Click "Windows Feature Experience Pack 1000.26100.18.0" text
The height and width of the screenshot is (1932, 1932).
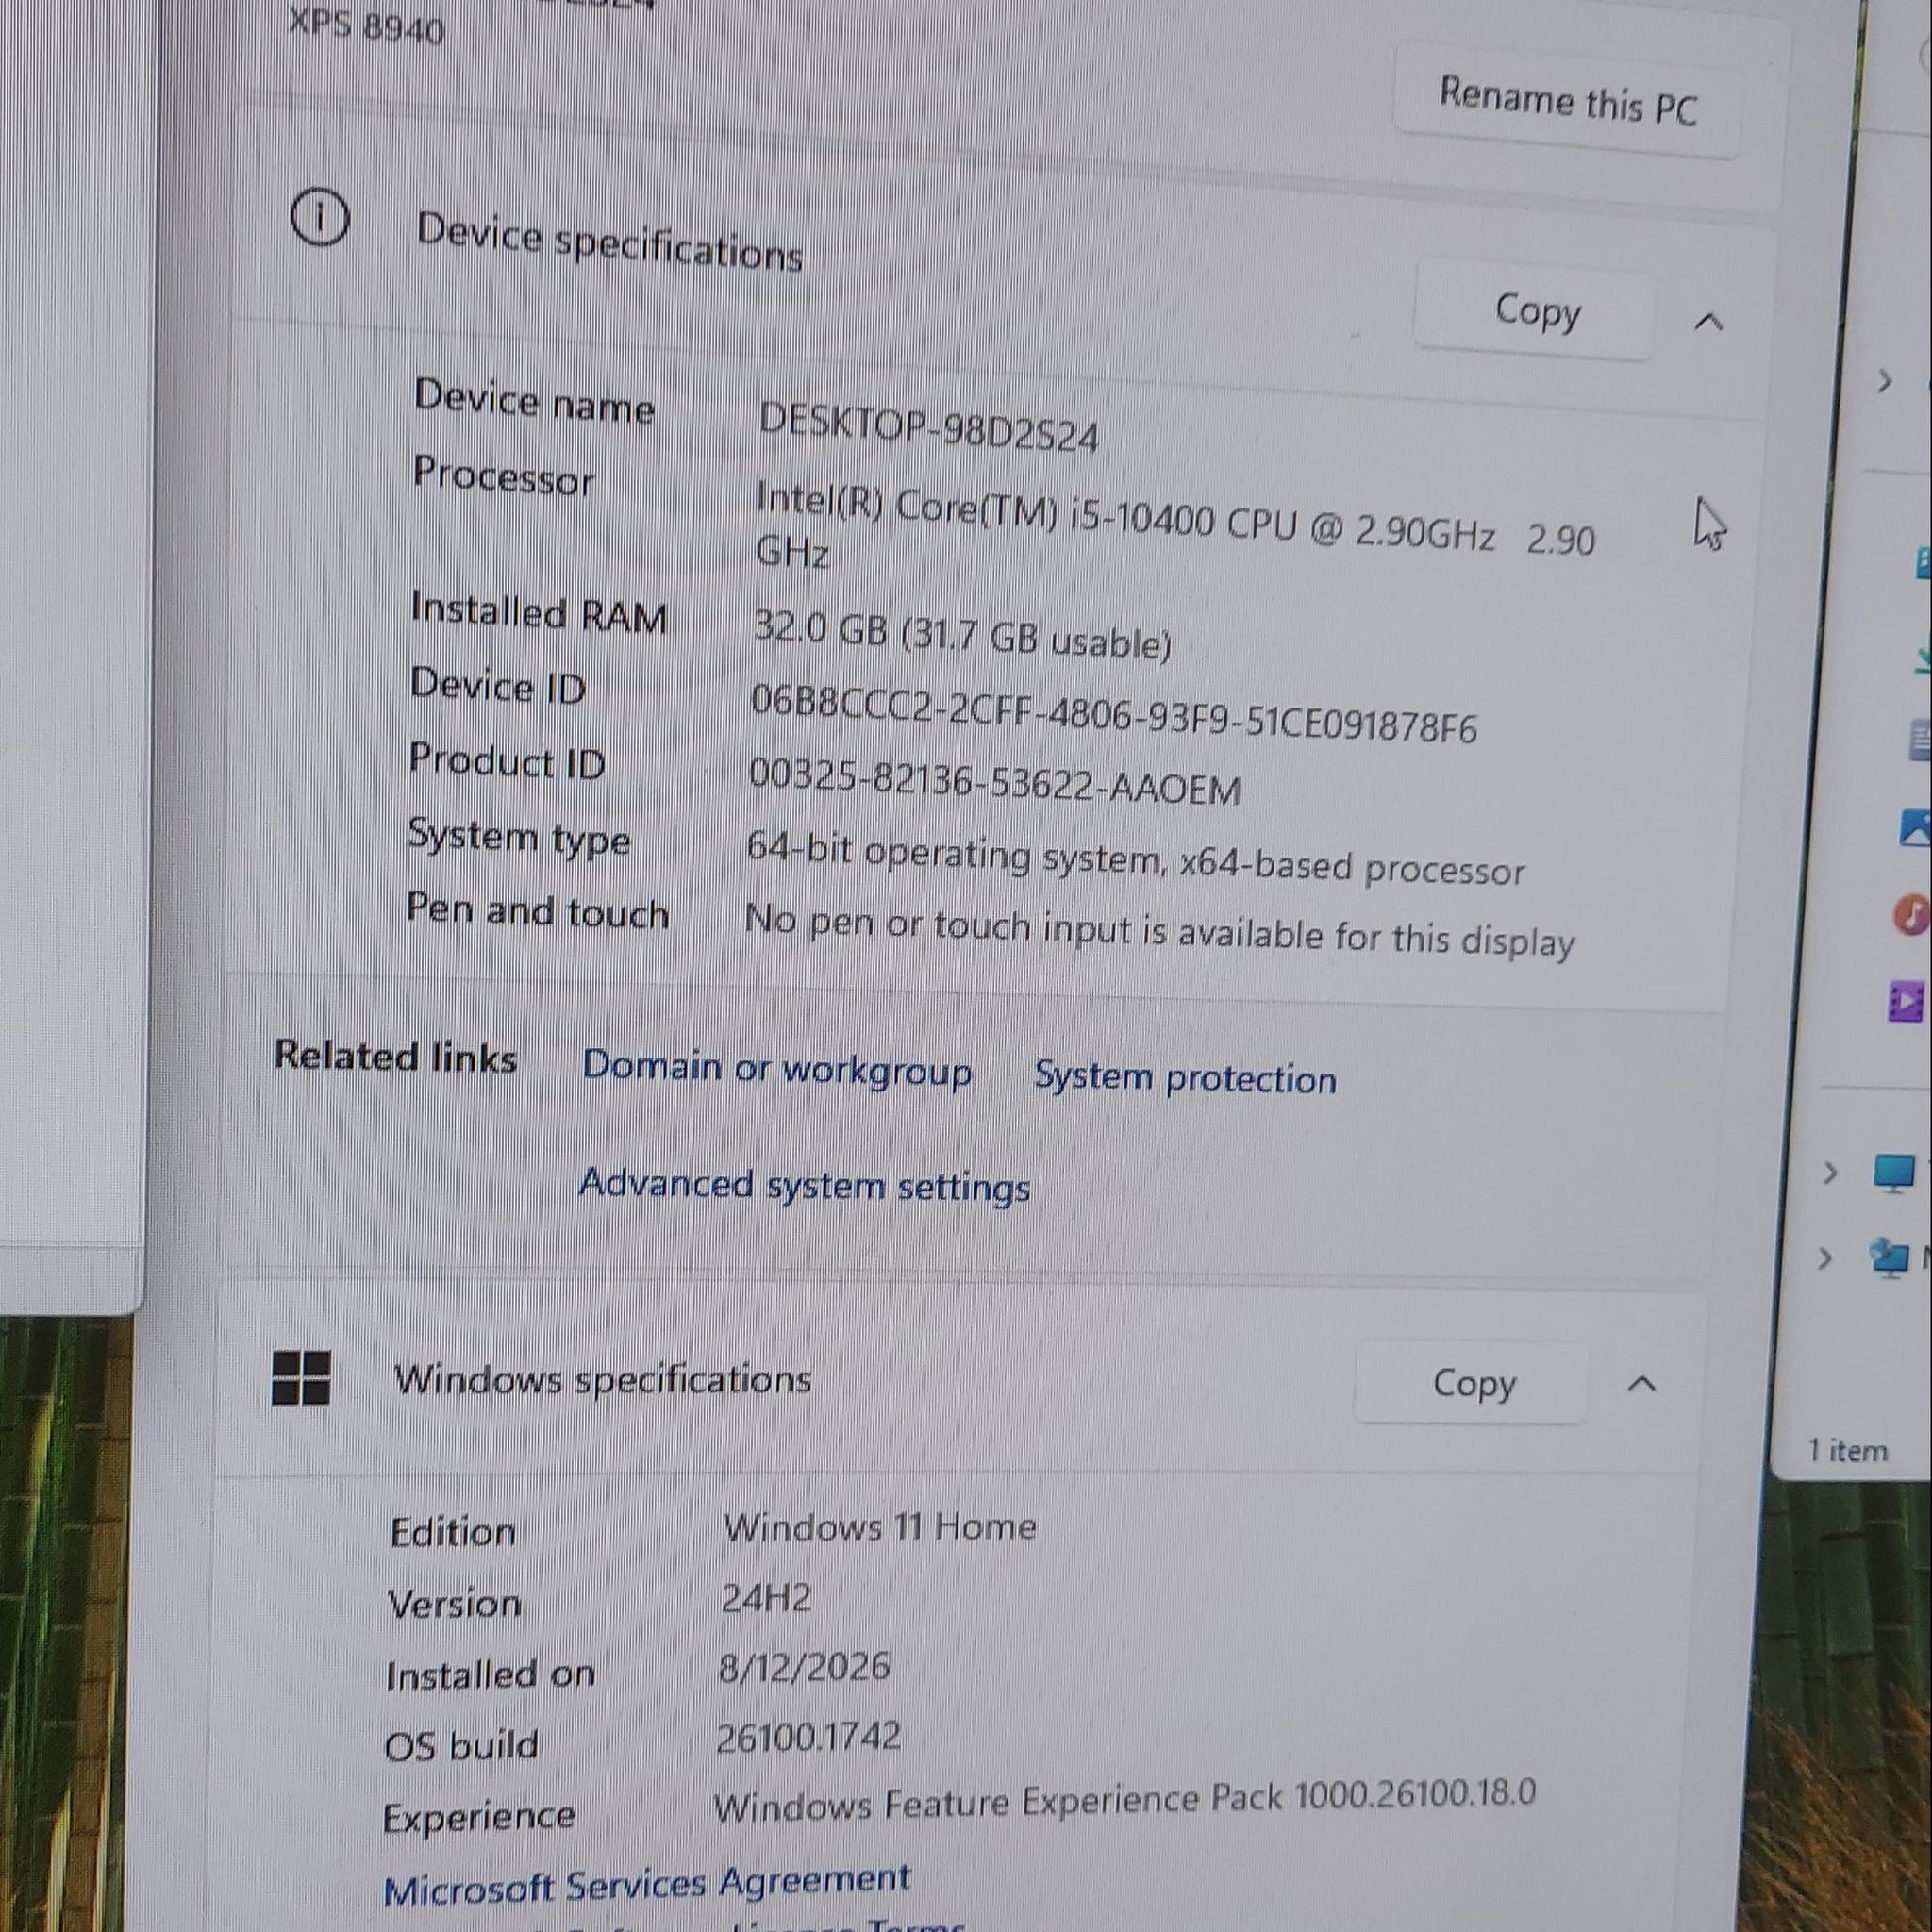pyautogui.click(x=1124, y=1802)
